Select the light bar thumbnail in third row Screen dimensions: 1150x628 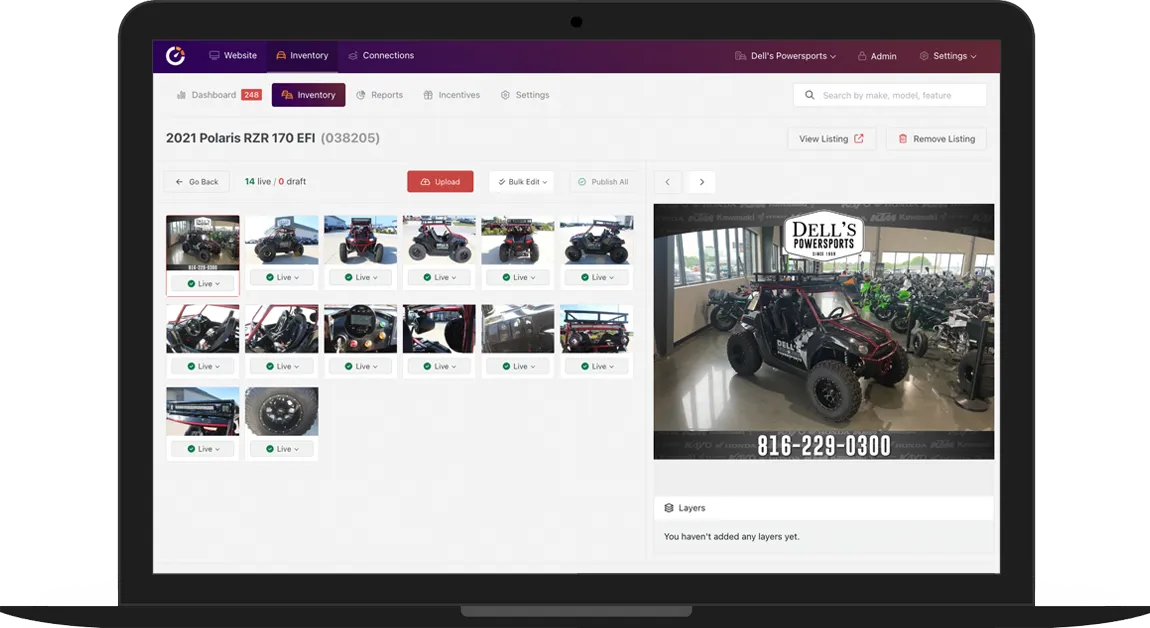coord(202,412)
